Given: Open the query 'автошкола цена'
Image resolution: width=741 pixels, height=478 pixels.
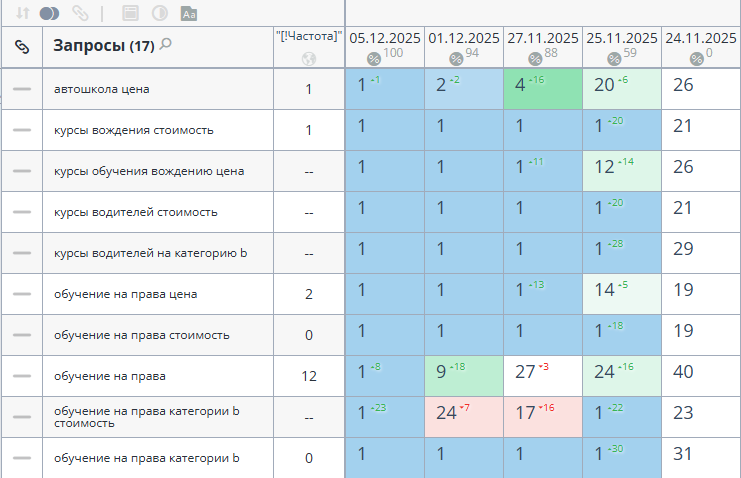Looking at the screenshot, I should coord(100,89).
